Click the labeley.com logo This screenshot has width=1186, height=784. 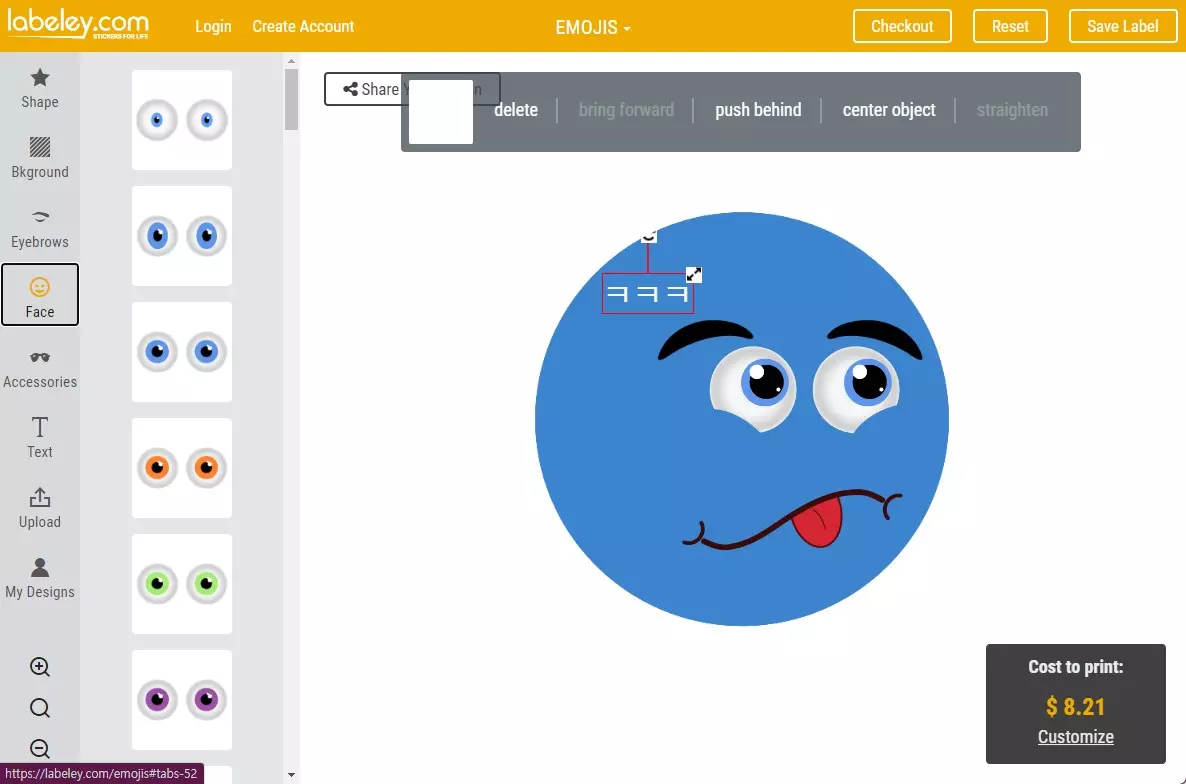pyautogui.click(x=78, y=25)
